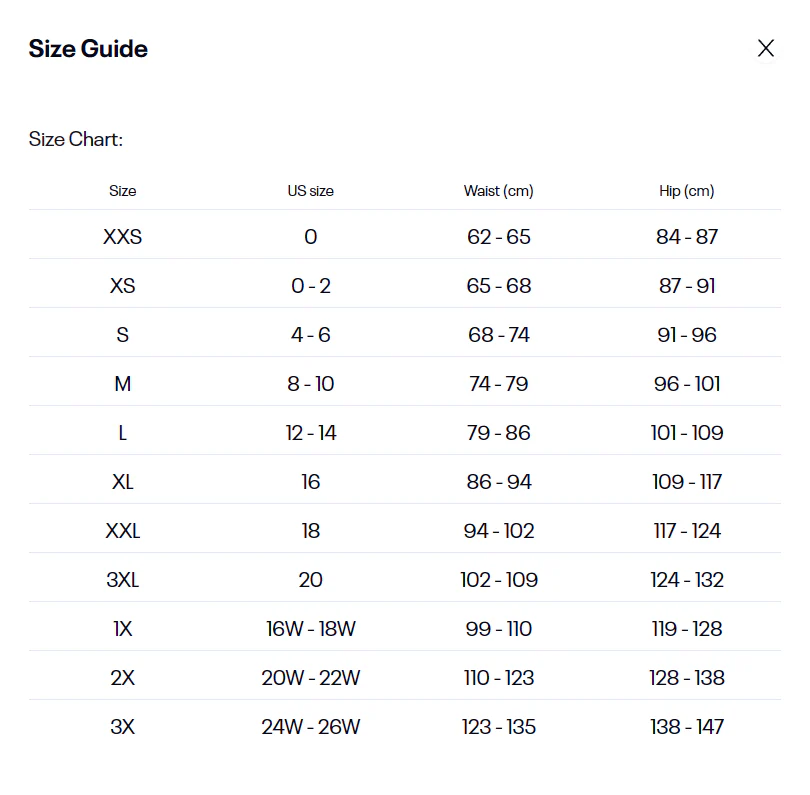Click the XL size label
The width and height of the screenshot is (810, 795).
pos(123,482)
